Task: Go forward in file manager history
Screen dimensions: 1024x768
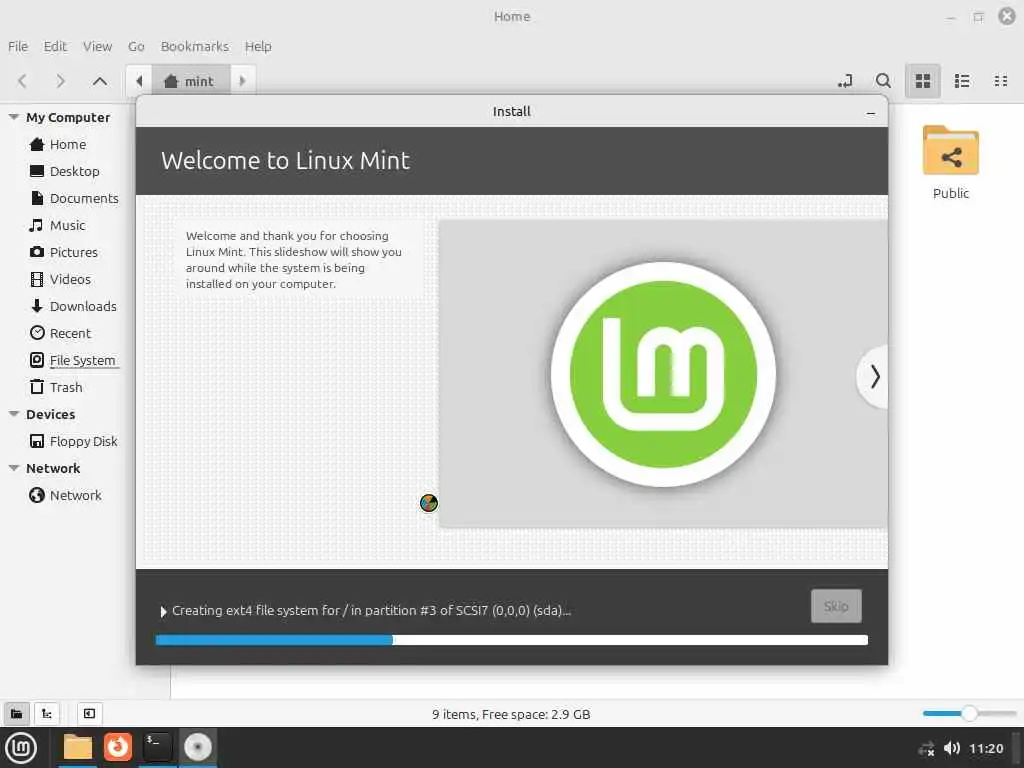Action: (61, 81)
